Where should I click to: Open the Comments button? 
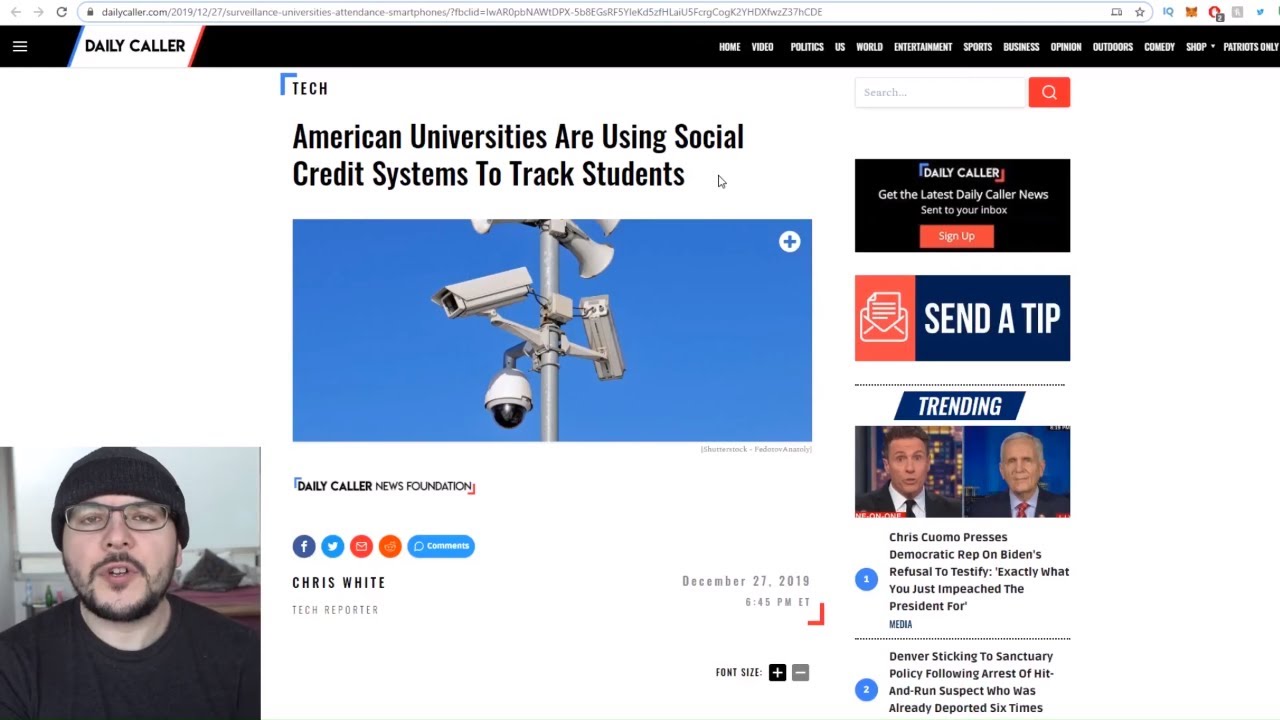click(x=441, y=546)
